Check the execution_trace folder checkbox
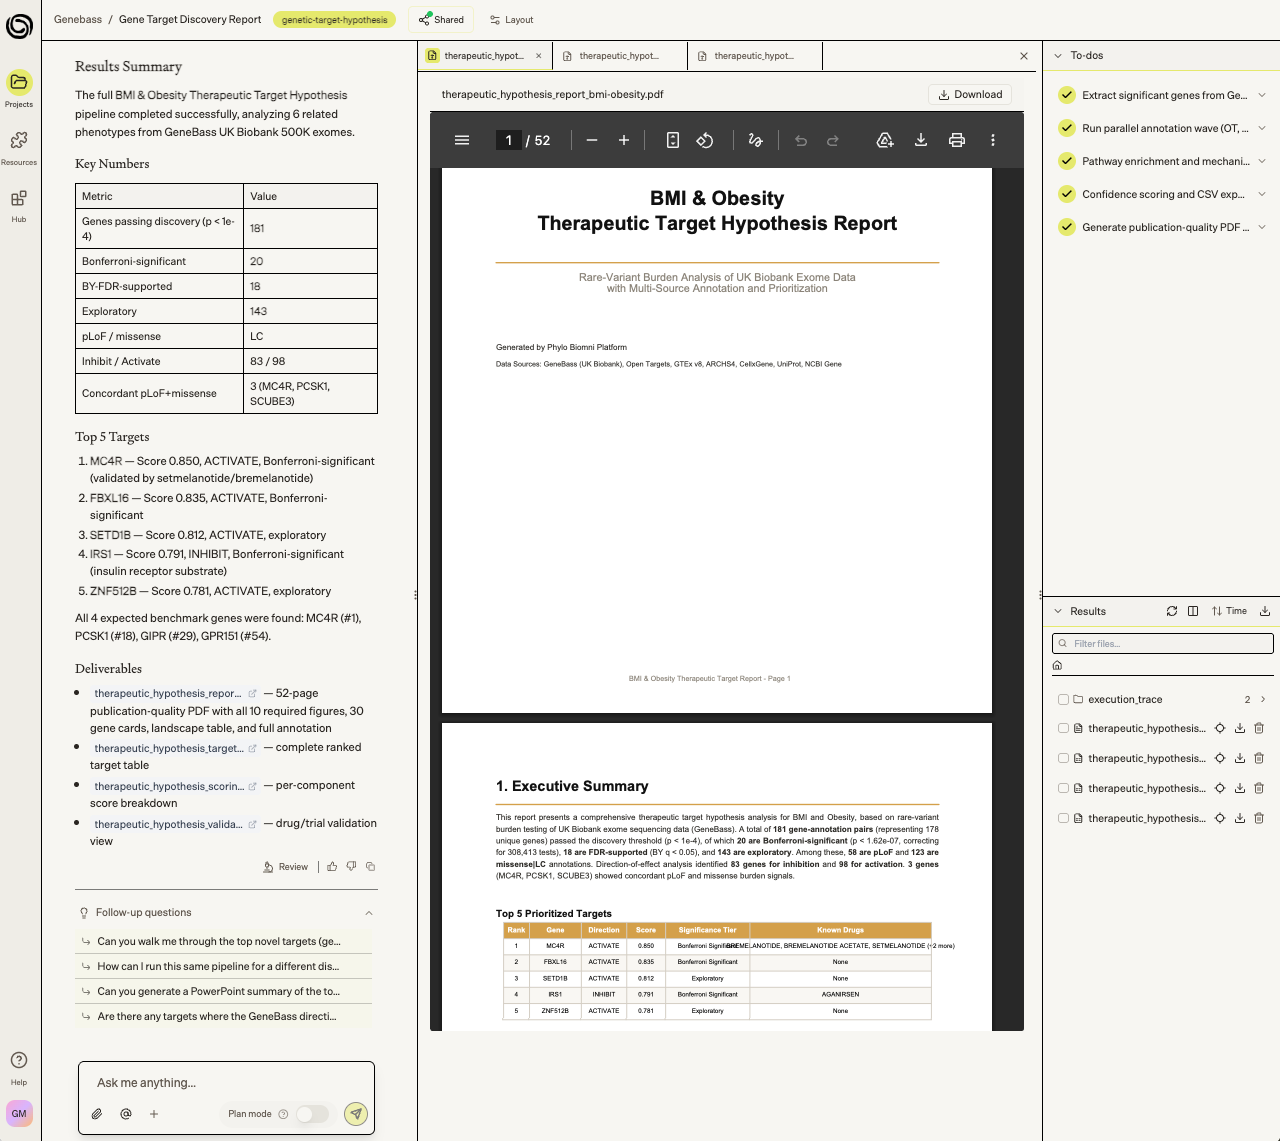 coord(1063,700)
